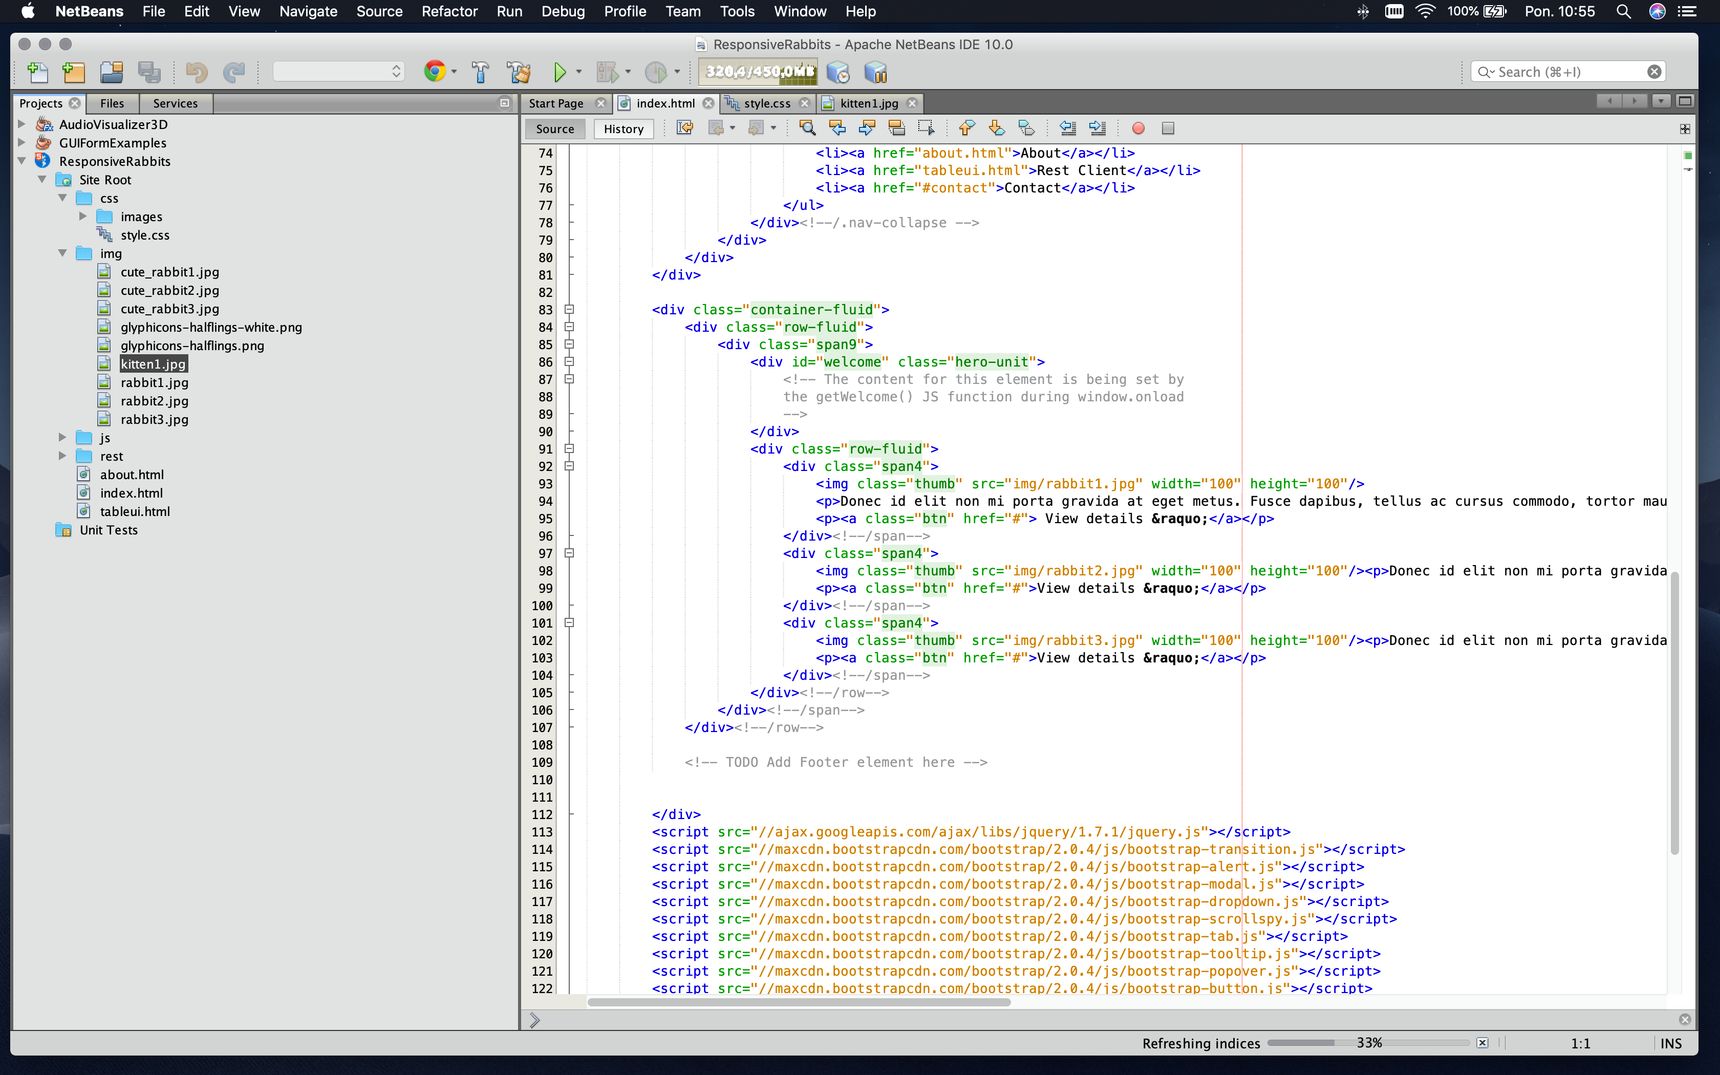The width and height of the screenshot is (1720, 1075).
Task: Toggle Rectangular Selection mode
Action: click(x=926, y=128)
